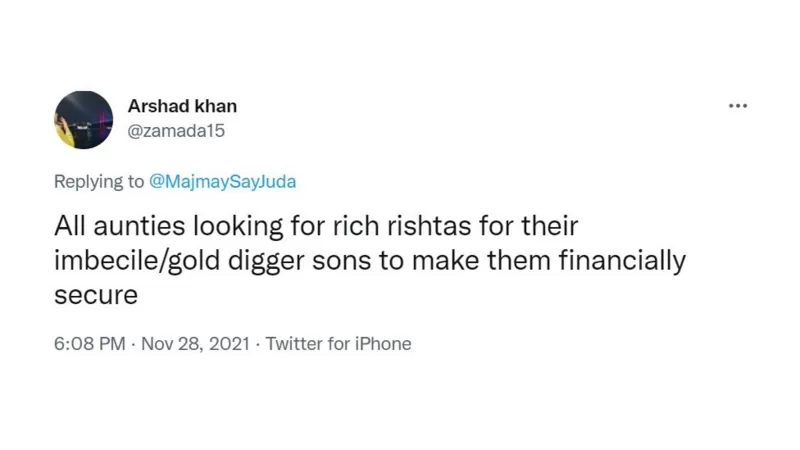Select the year '2021' in the tweet date
Viewport: 800px width, 450px height.
(229, 343)
